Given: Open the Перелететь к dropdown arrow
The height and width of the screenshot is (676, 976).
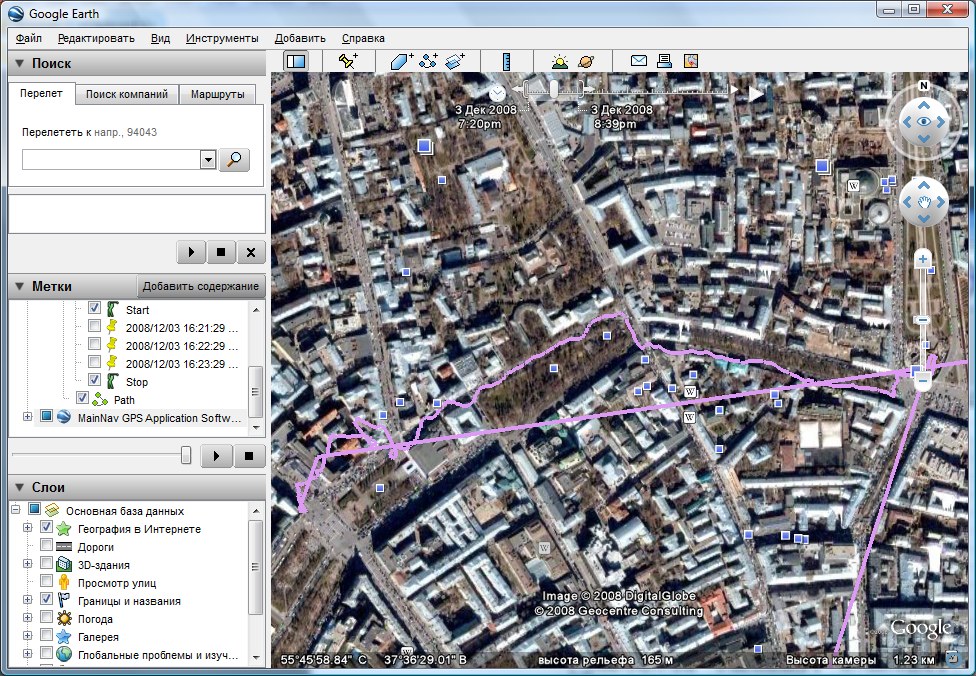Looking at the screenshot, I should point(208,159).
